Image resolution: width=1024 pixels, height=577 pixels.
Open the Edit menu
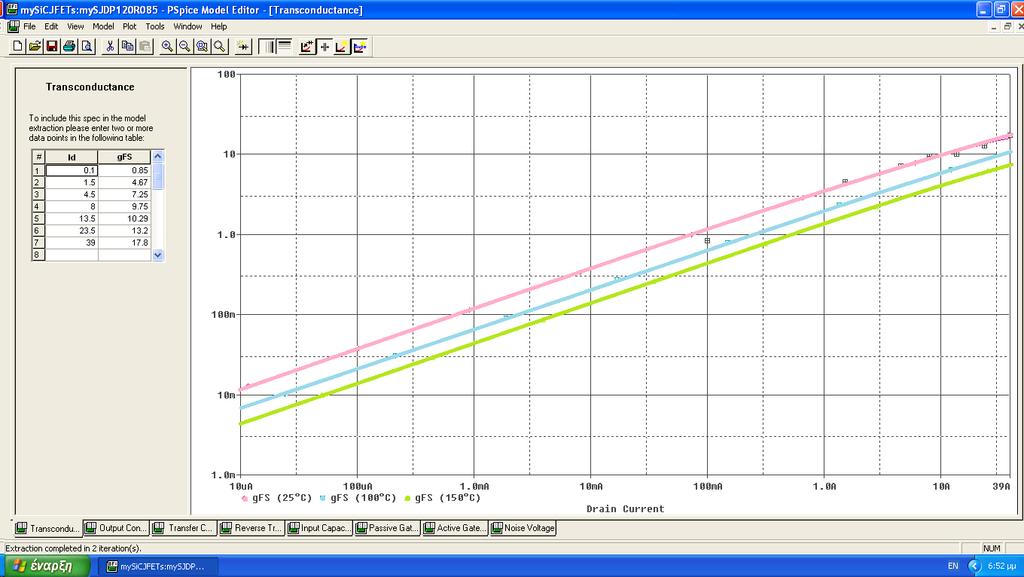(x=51, y=27)
